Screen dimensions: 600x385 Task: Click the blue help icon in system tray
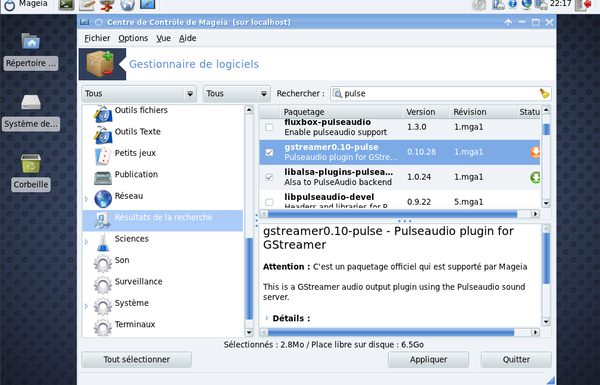point(513,4)
